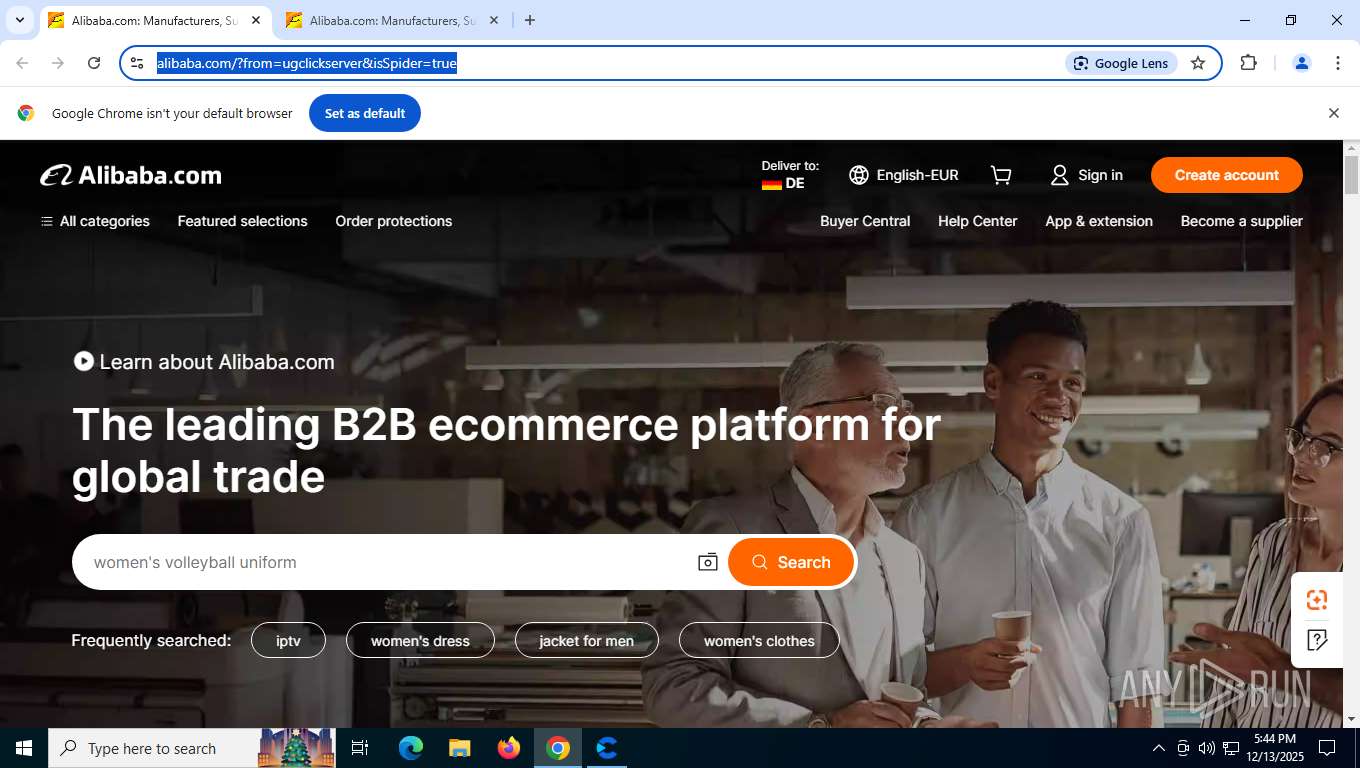
Task: Click the image search camera icon
Action: [x=708, y=562]
